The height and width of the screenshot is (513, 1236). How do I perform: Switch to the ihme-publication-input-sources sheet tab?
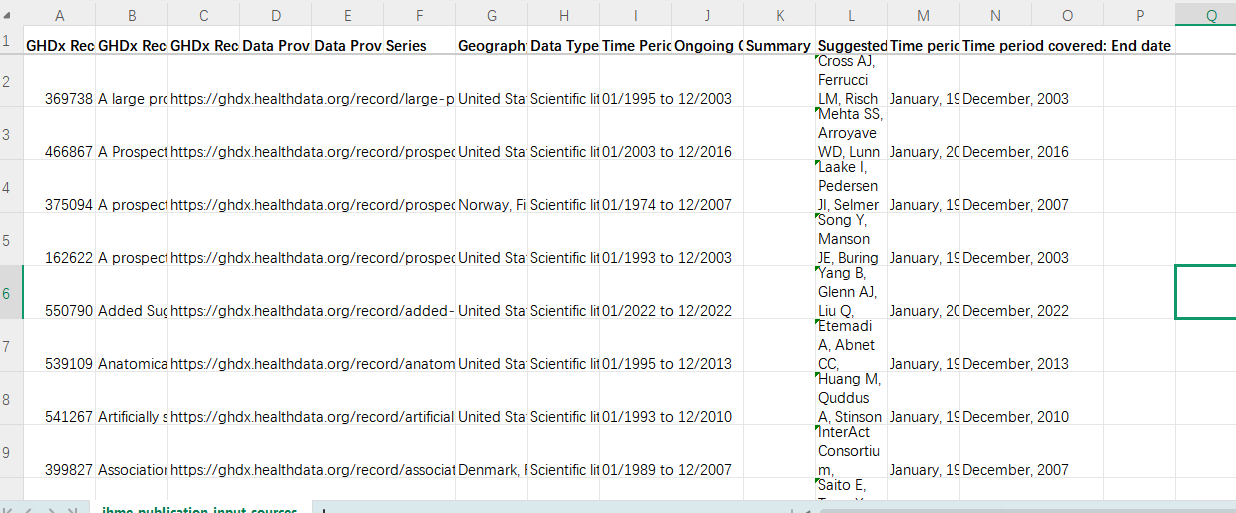199,510
